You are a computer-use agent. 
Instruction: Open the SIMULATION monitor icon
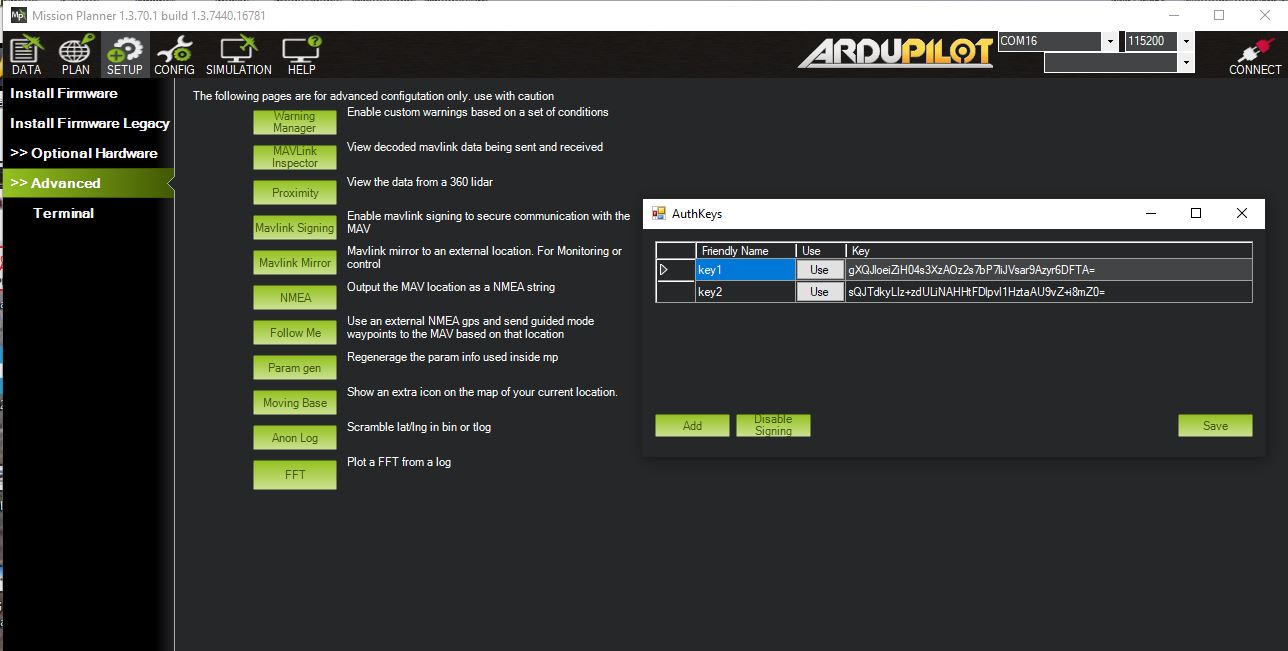tap(238, 55)
